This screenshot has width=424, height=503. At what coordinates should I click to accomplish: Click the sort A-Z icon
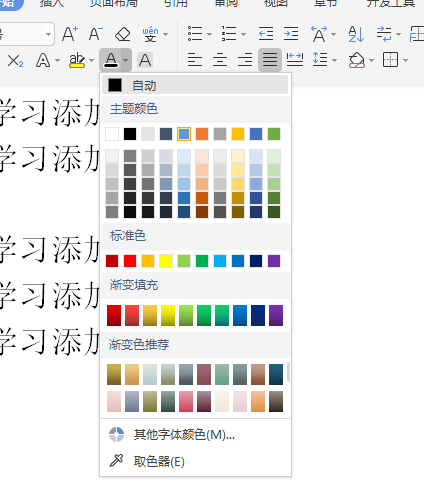pos(356,34)
